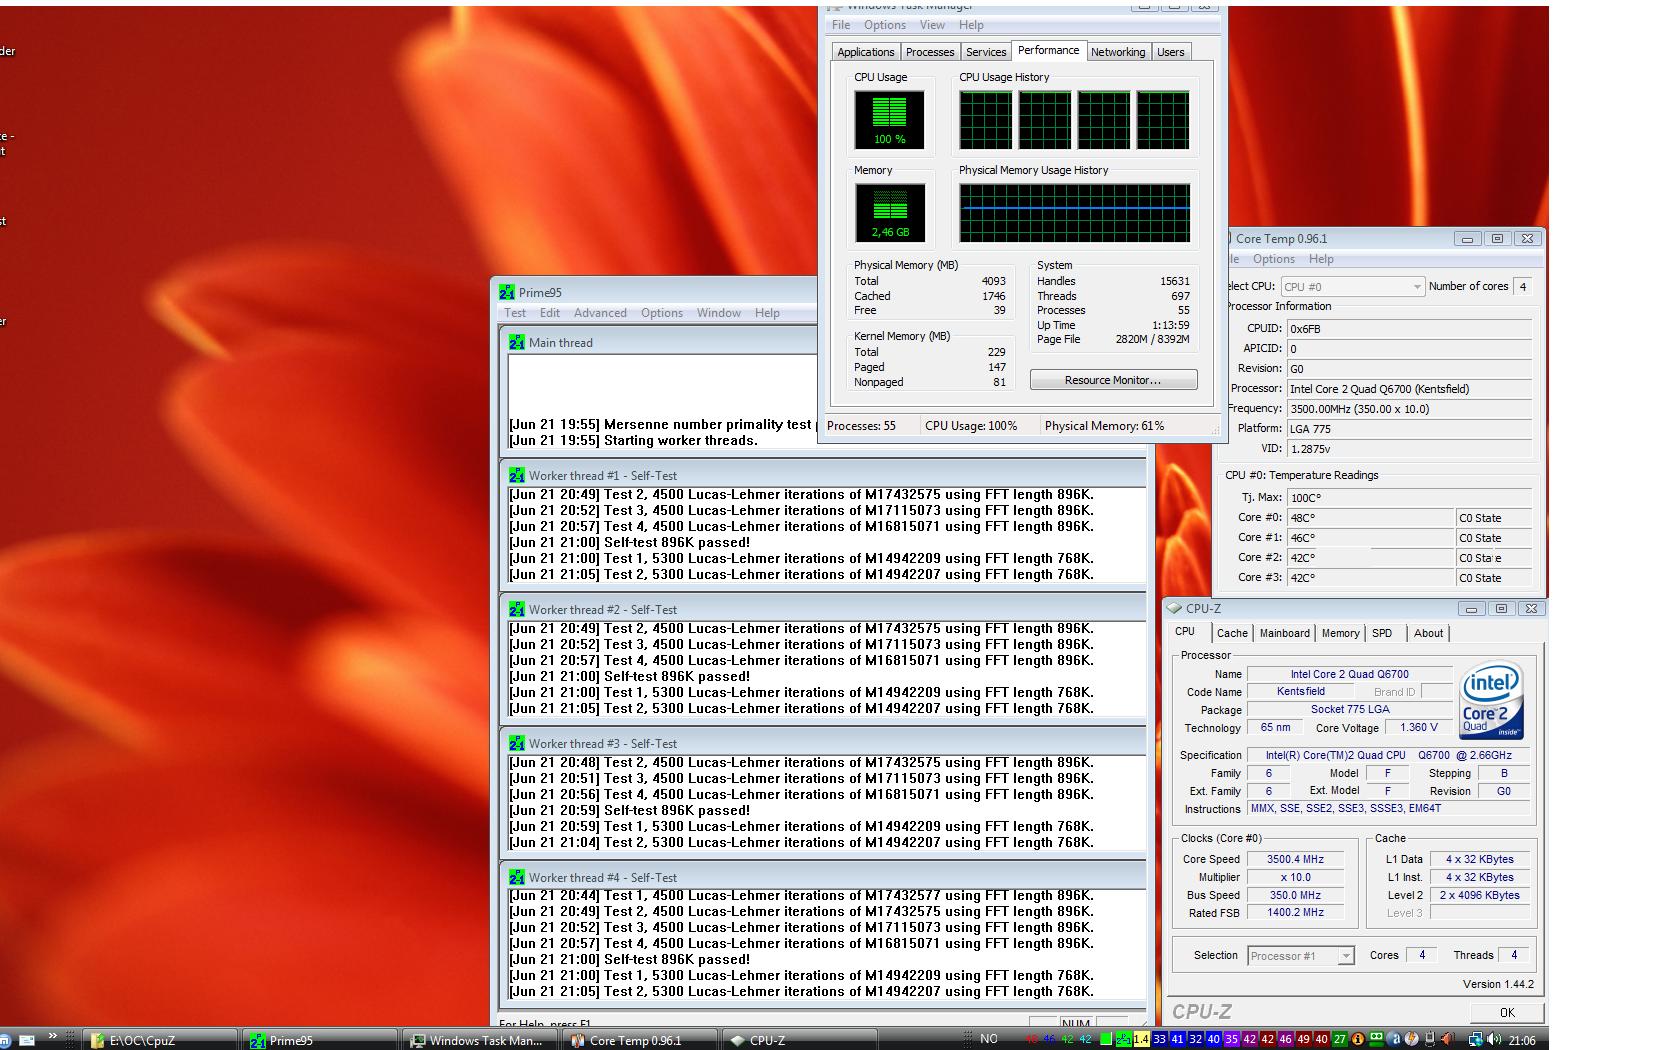Open the Options menu in Core Temp
Screen dimensions: 1680x1050
(1274, 259)
